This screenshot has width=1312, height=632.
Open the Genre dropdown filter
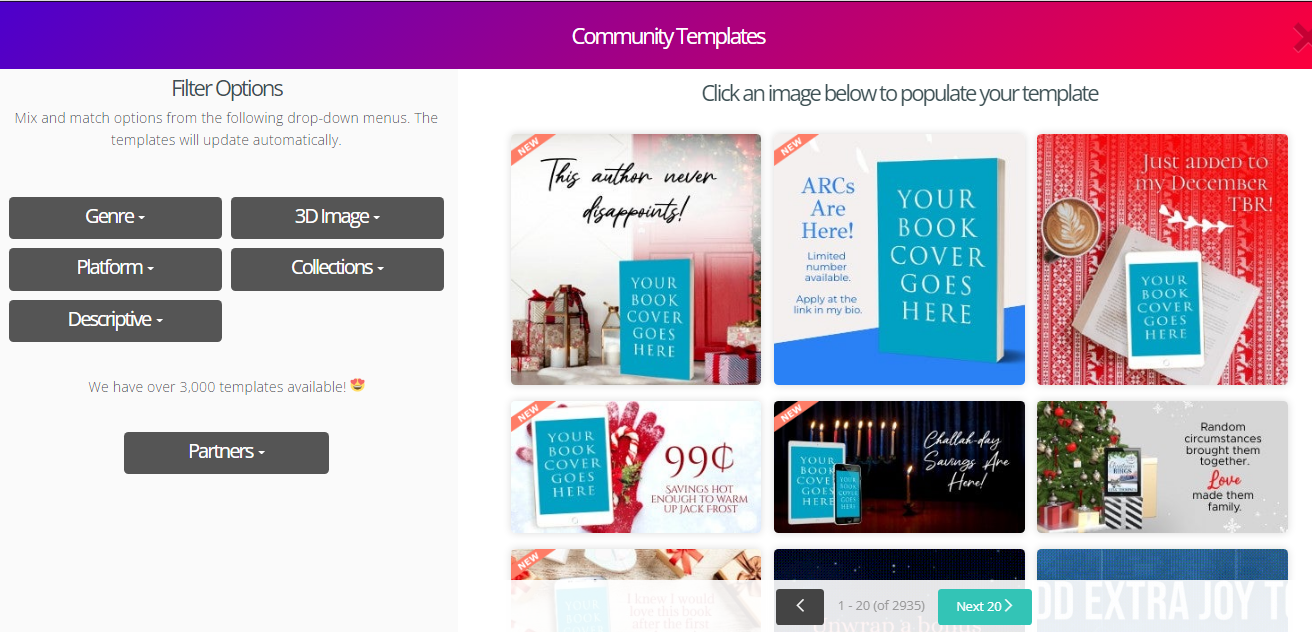115,217
